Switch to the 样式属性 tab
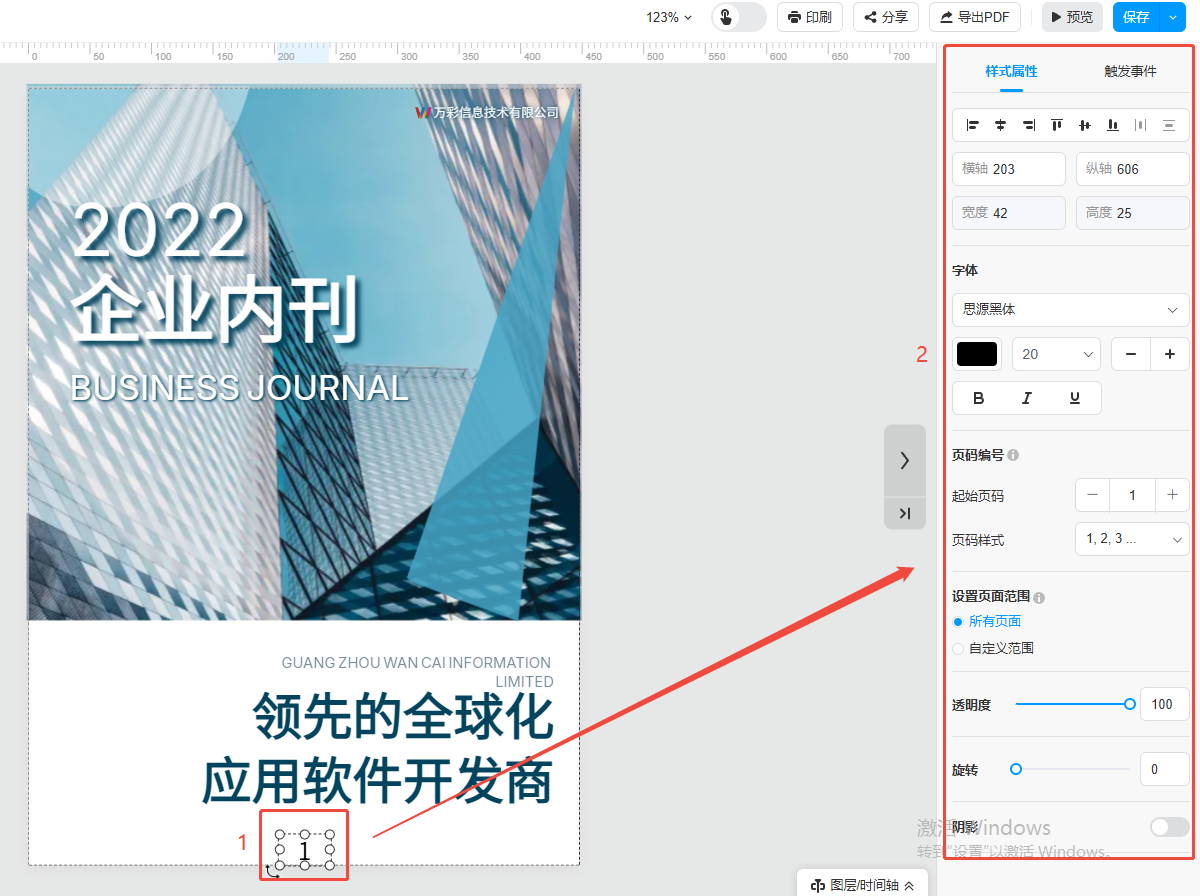 1011,71
